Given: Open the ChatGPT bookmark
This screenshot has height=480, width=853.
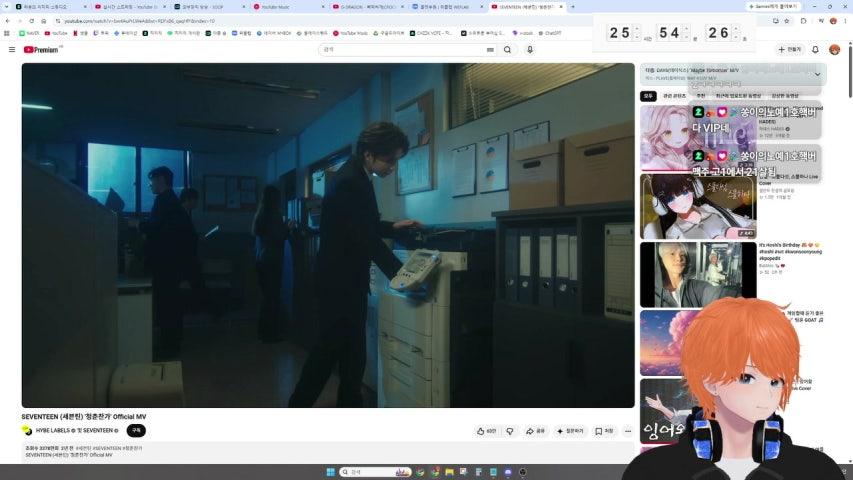Looking at the screenshot, I should coord(549,33).
